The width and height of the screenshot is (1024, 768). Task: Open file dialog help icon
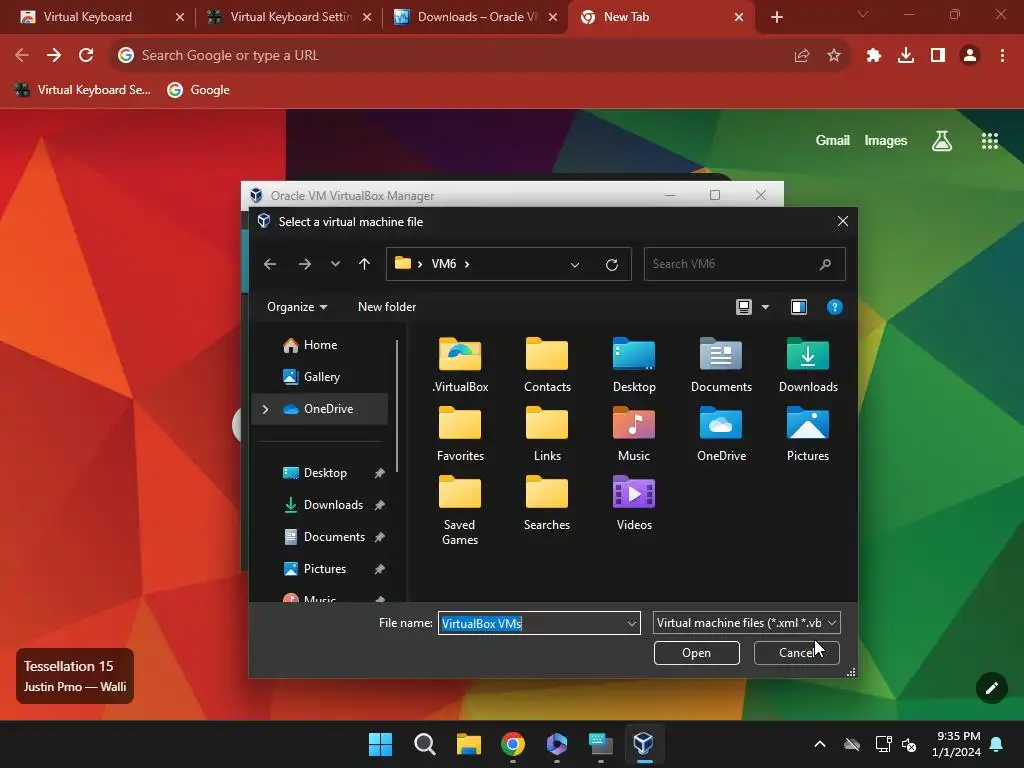[x=834, y=307]
